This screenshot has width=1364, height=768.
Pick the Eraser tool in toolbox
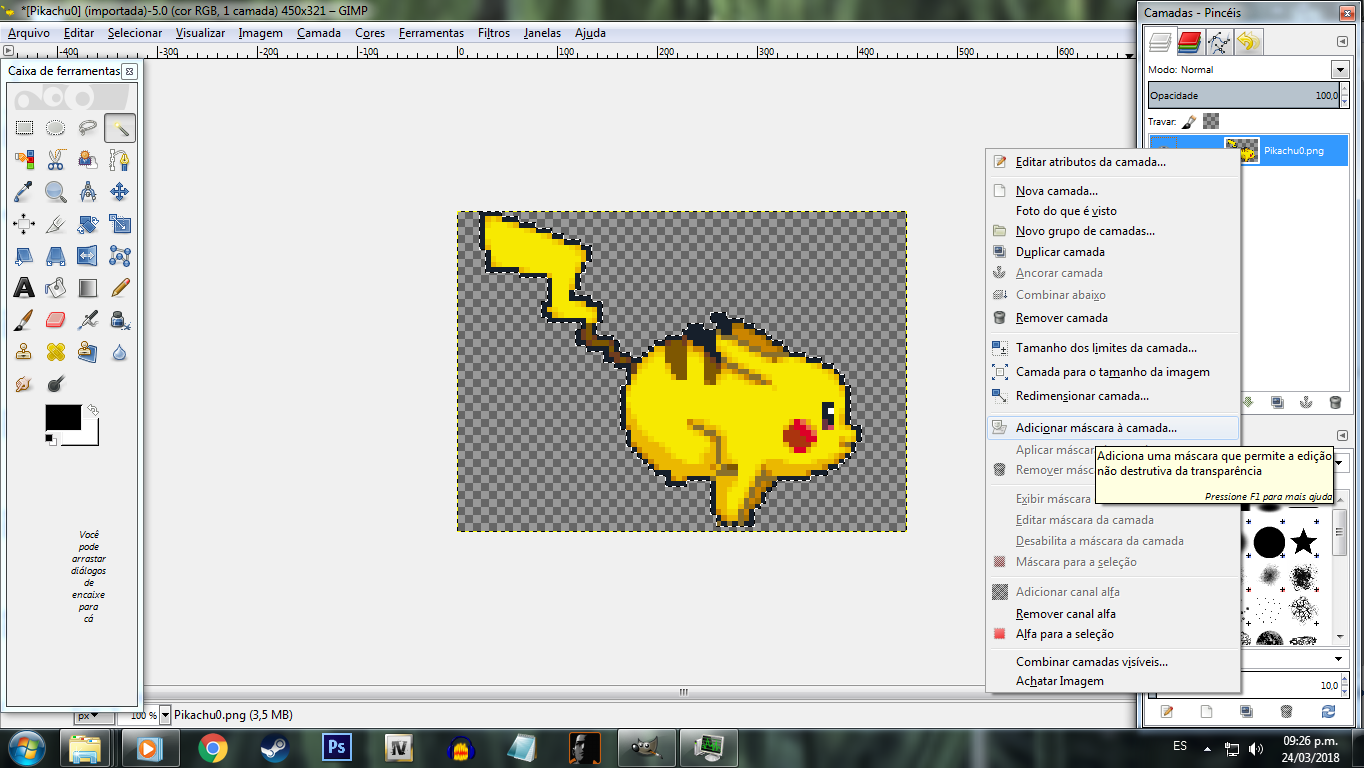pos(56,320)
